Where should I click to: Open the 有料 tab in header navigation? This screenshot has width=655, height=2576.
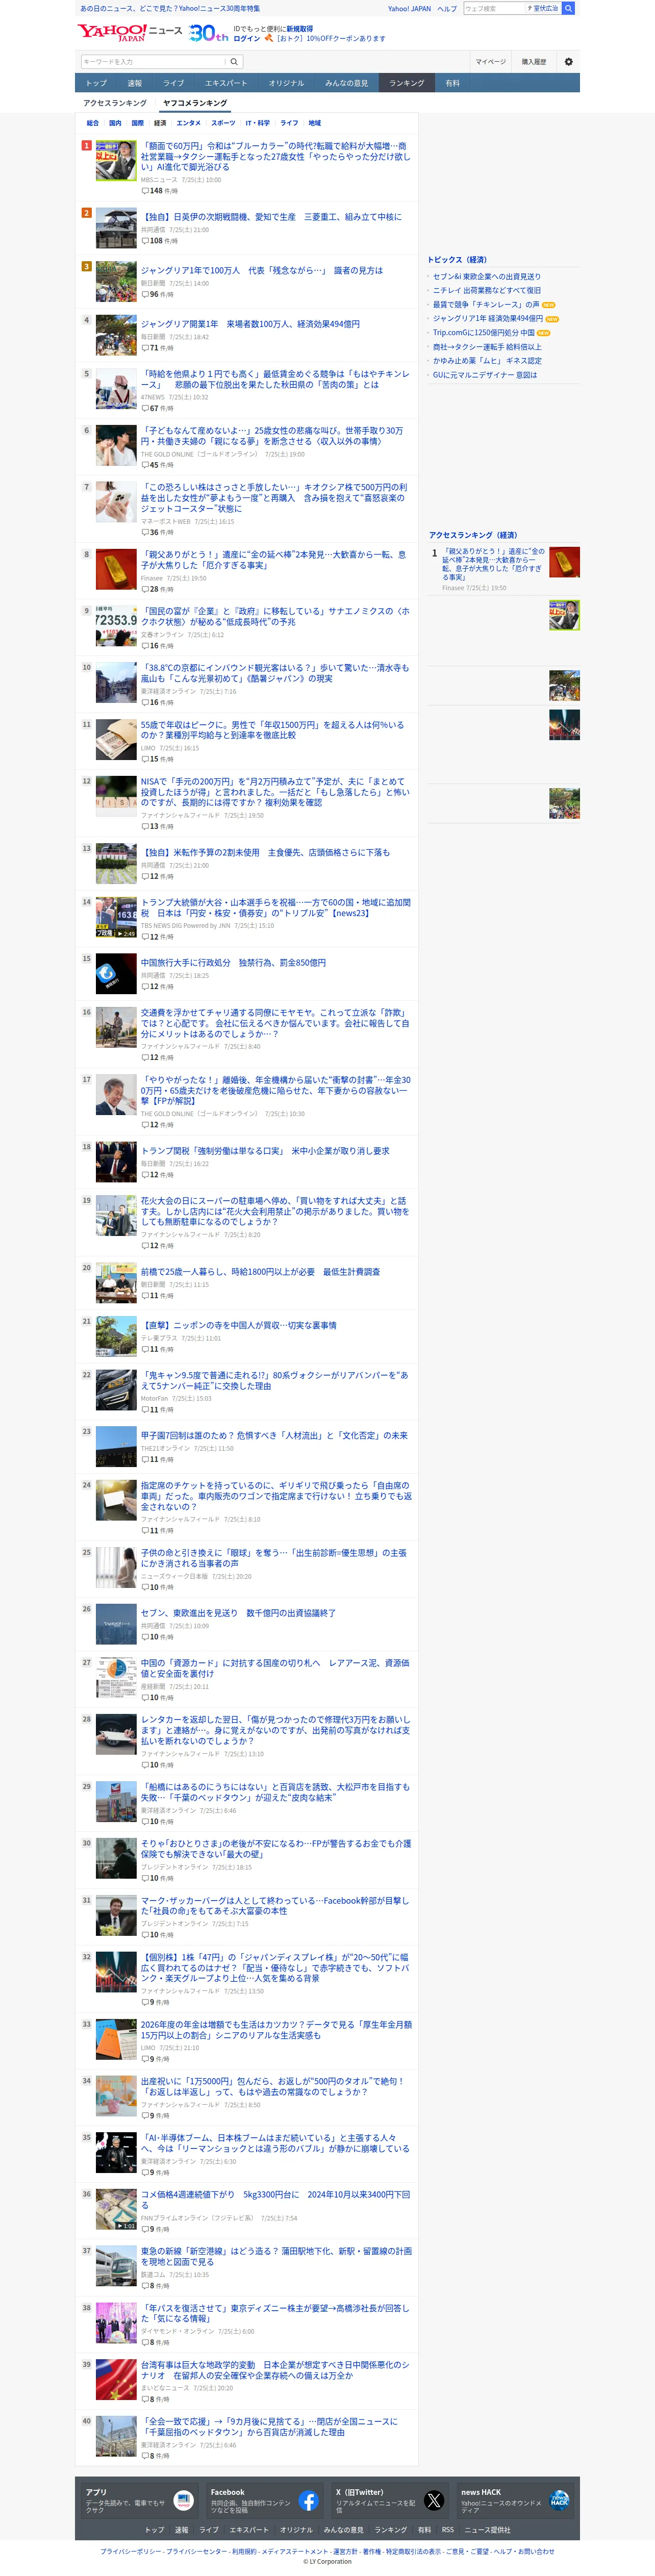click(453, 83)
